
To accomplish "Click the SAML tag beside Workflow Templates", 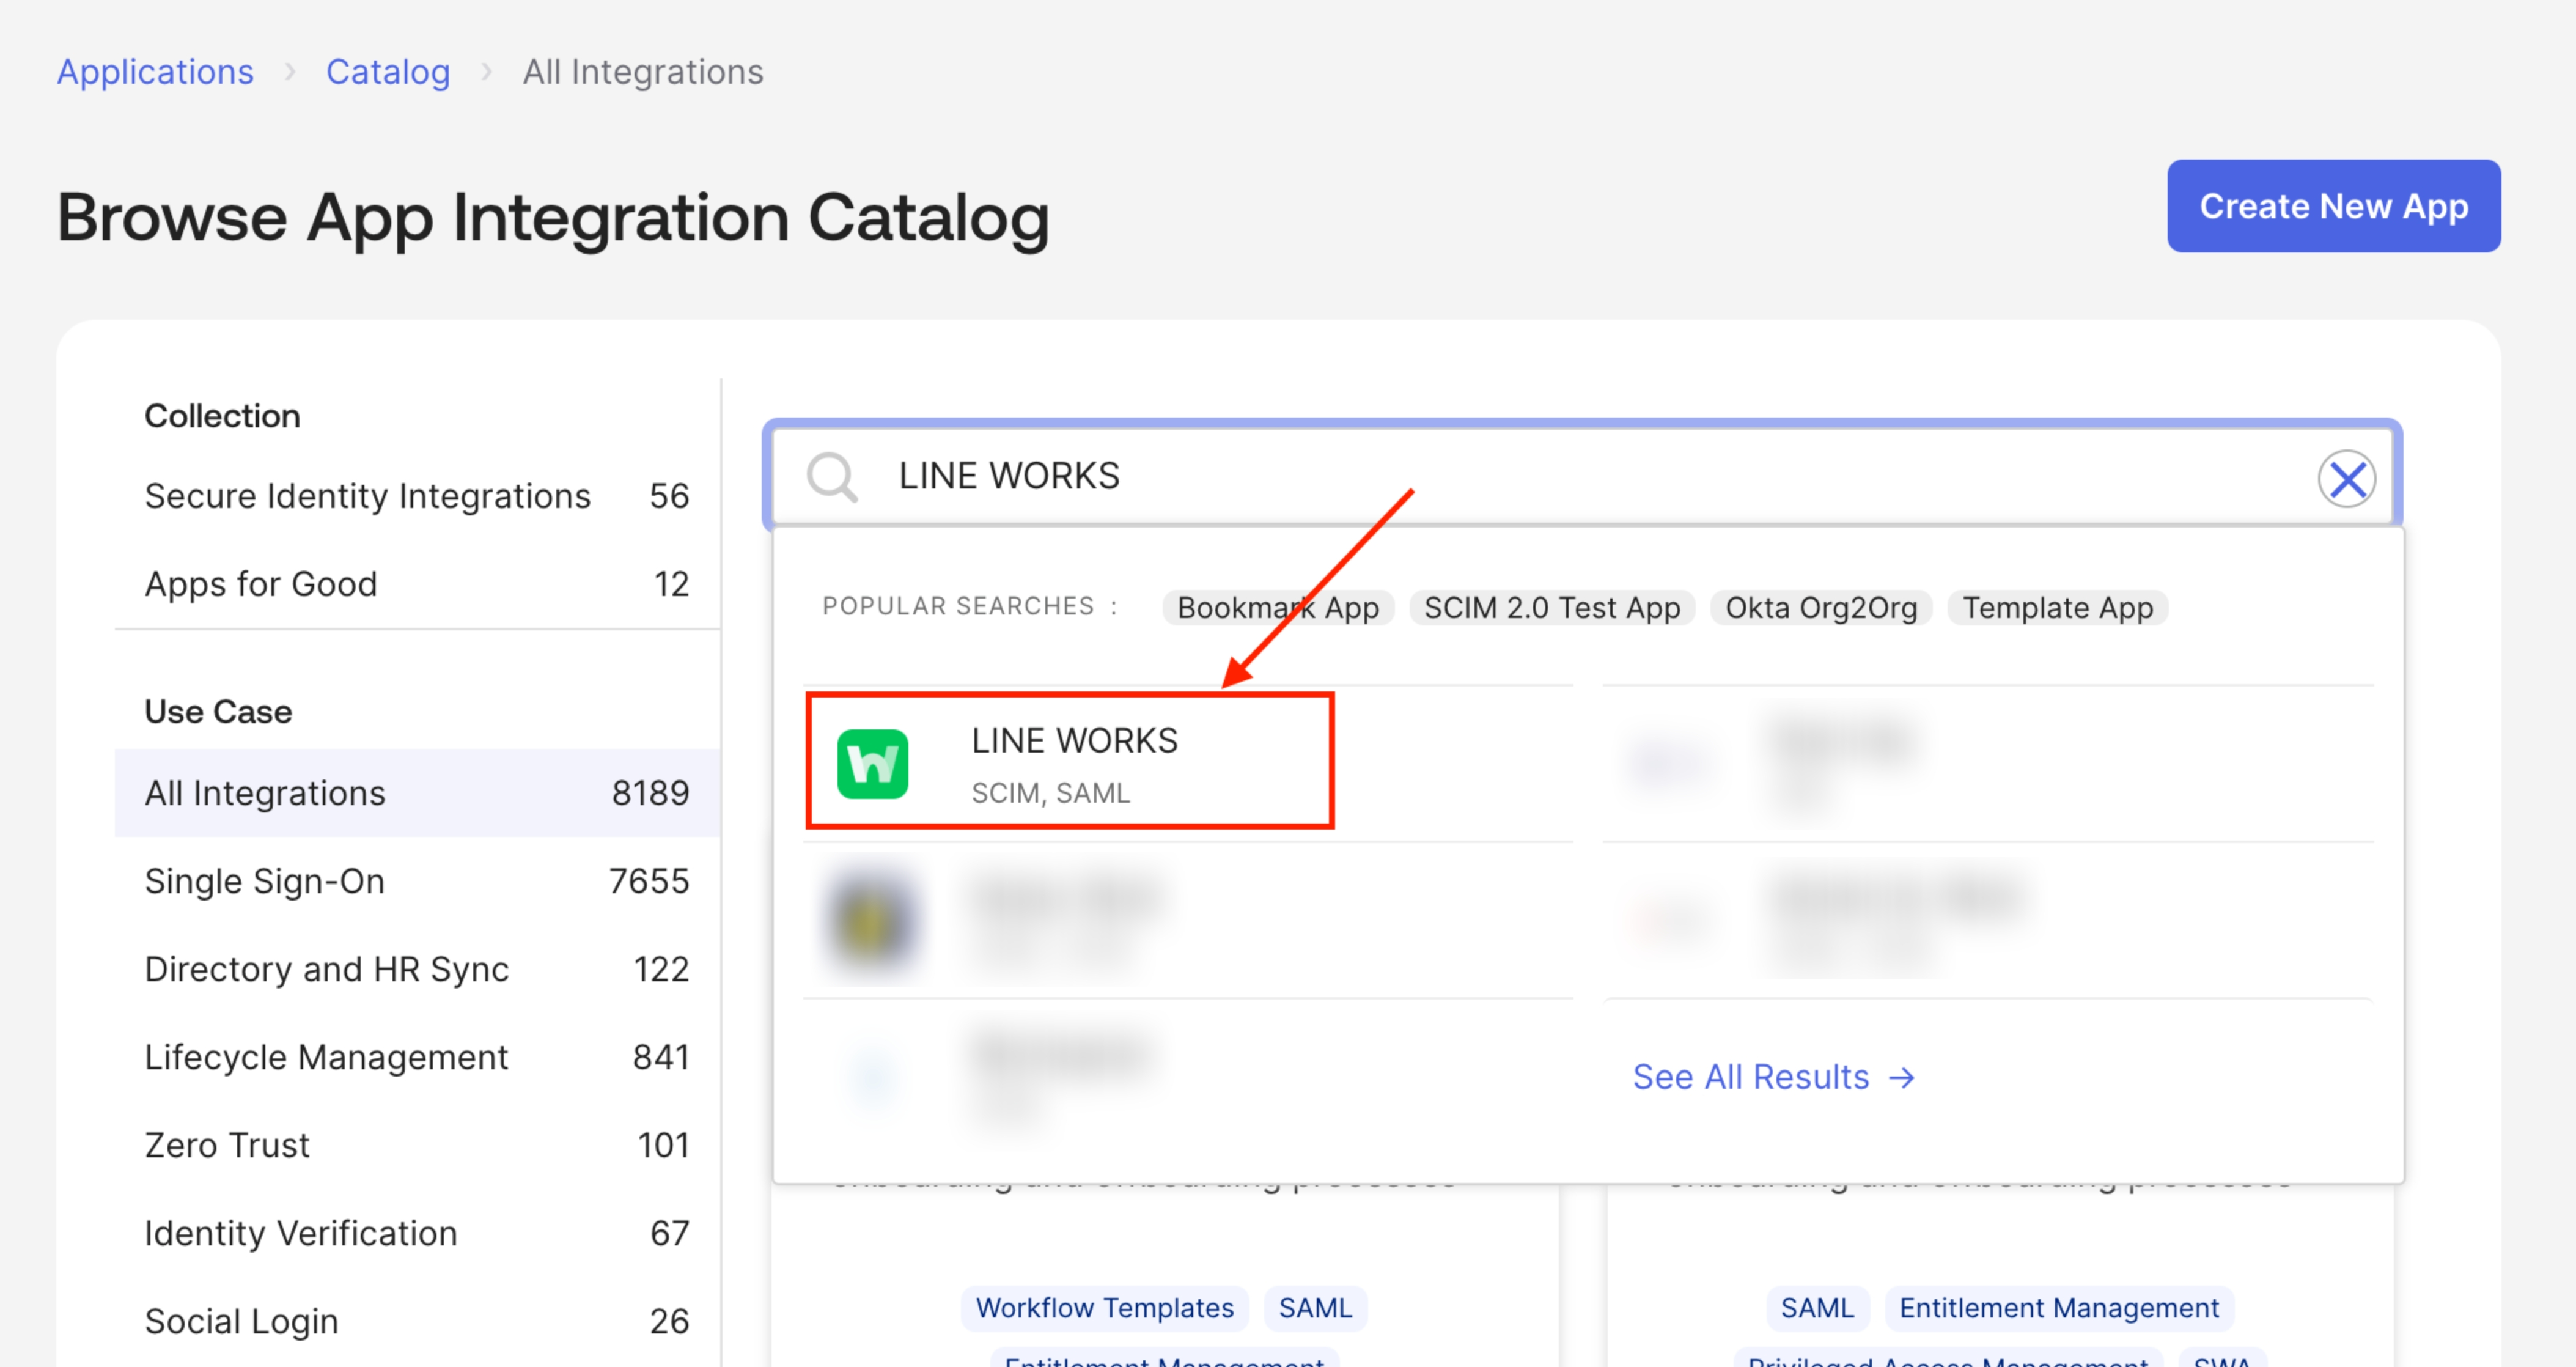I will (1315, 1308).
